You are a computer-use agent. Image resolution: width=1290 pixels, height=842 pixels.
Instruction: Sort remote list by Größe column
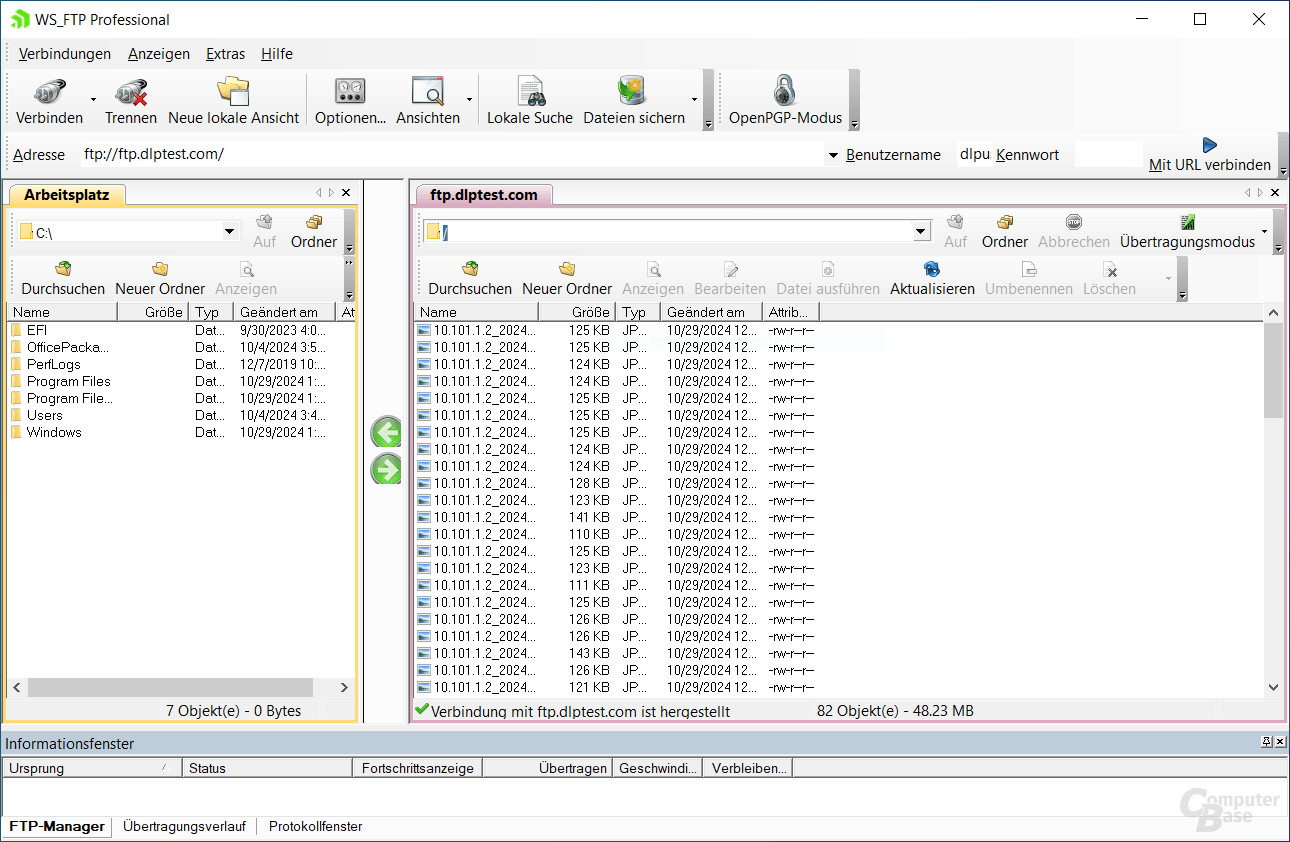pos(577,312)
